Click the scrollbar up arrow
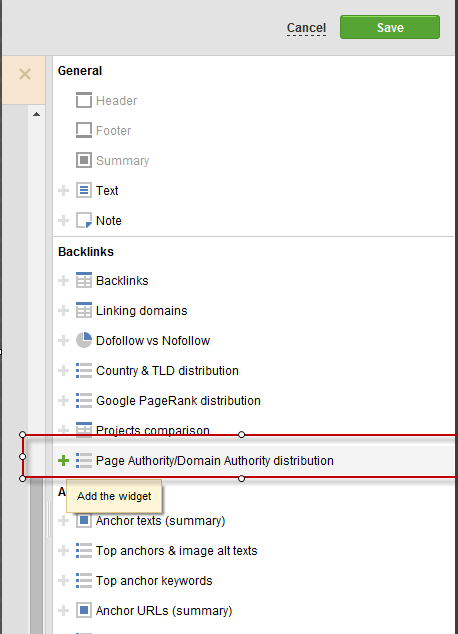Image resolution: width=458 pixels, height=634 pixels. point(36,114)
